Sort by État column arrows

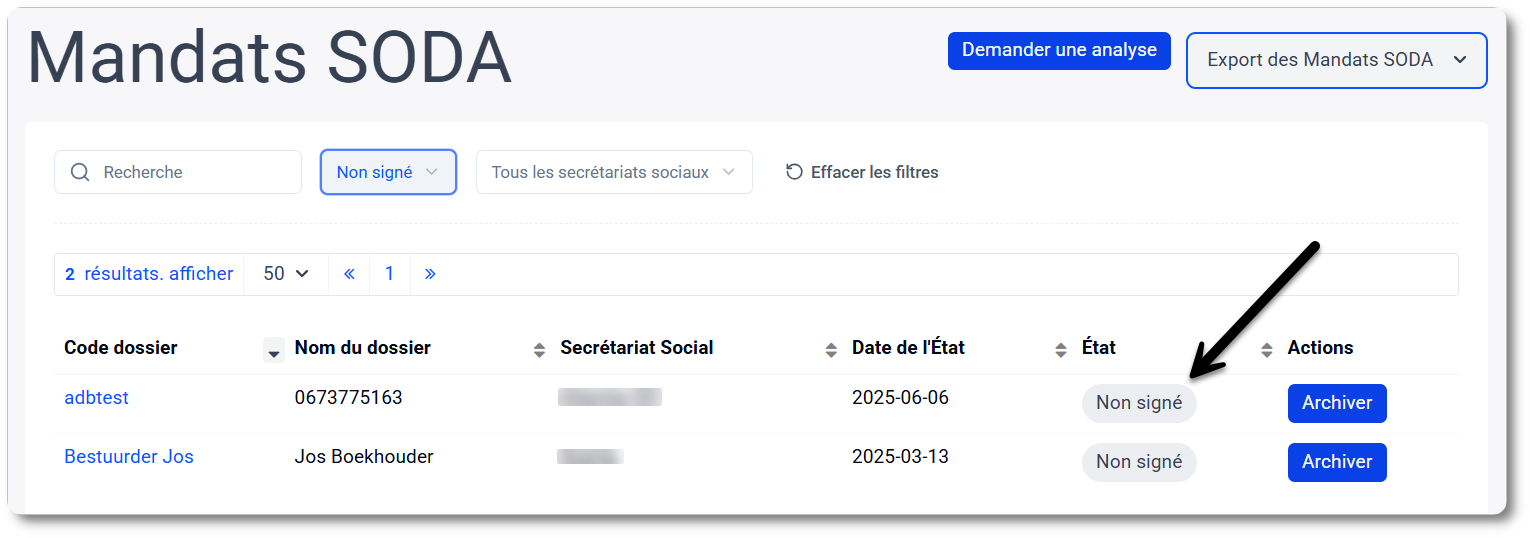point(1267,350)
